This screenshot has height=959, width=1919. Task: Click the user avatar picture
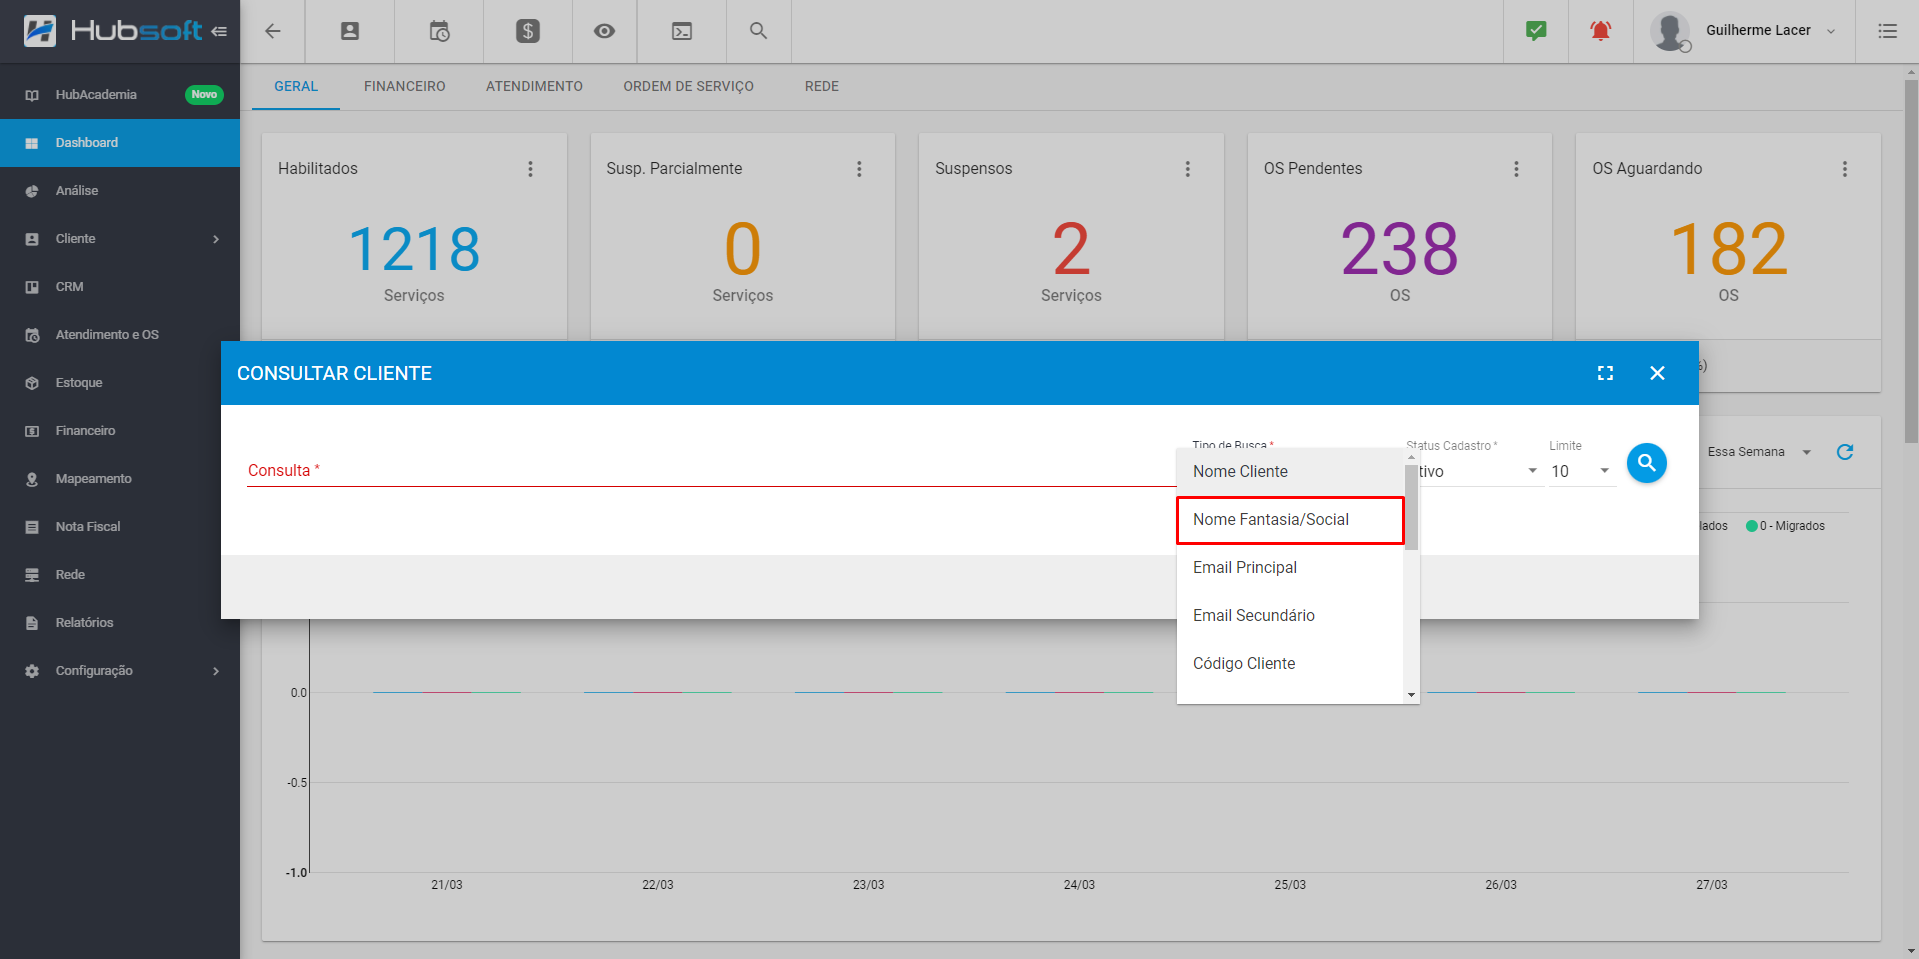(x=1670, y=31)
